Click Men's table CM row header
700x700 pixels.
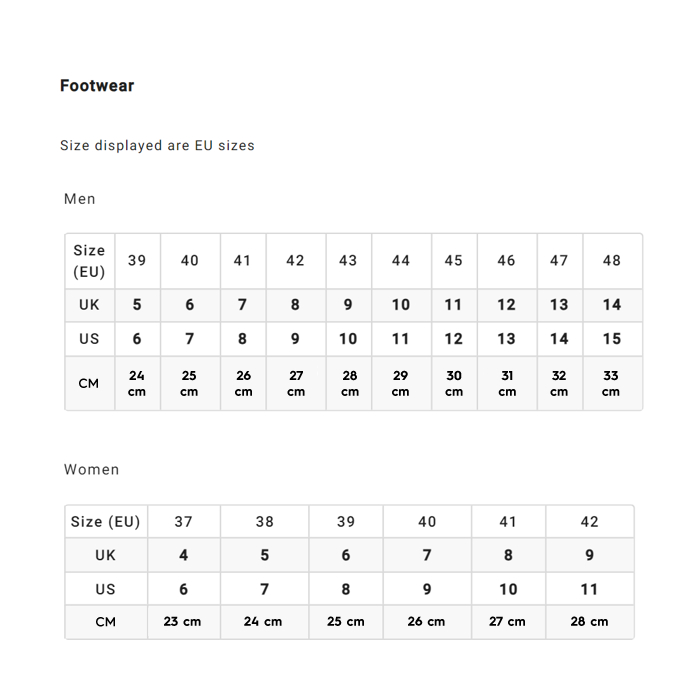[x=90, y=383]
